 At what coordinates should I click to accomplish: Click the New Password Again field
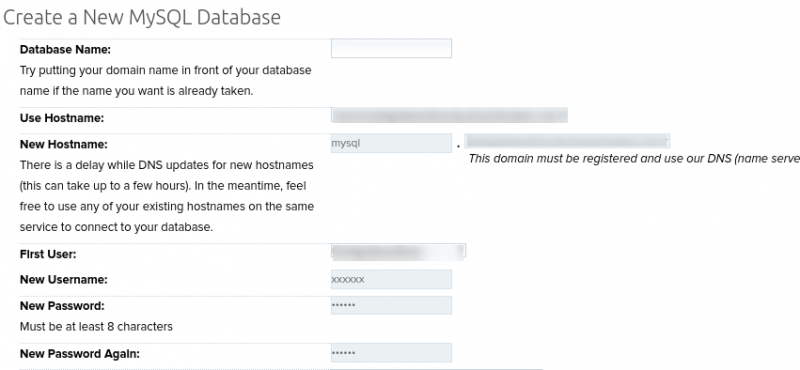[391, 353]
